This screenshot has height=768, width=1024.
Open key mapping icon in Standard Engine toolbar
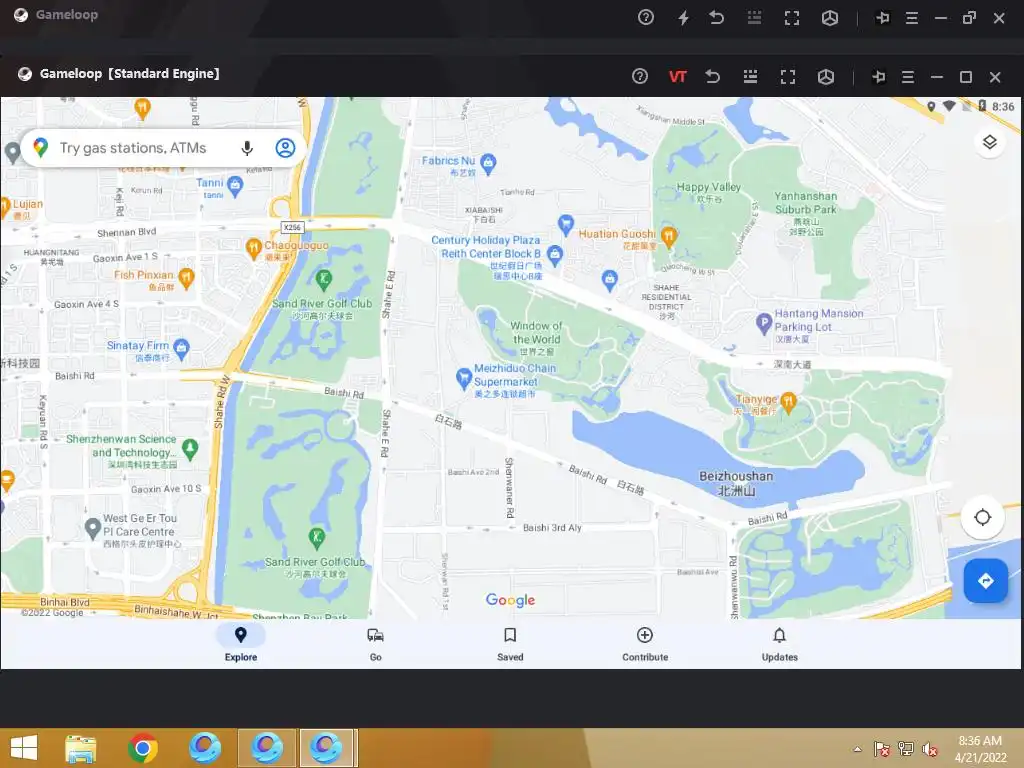point(750,76)
